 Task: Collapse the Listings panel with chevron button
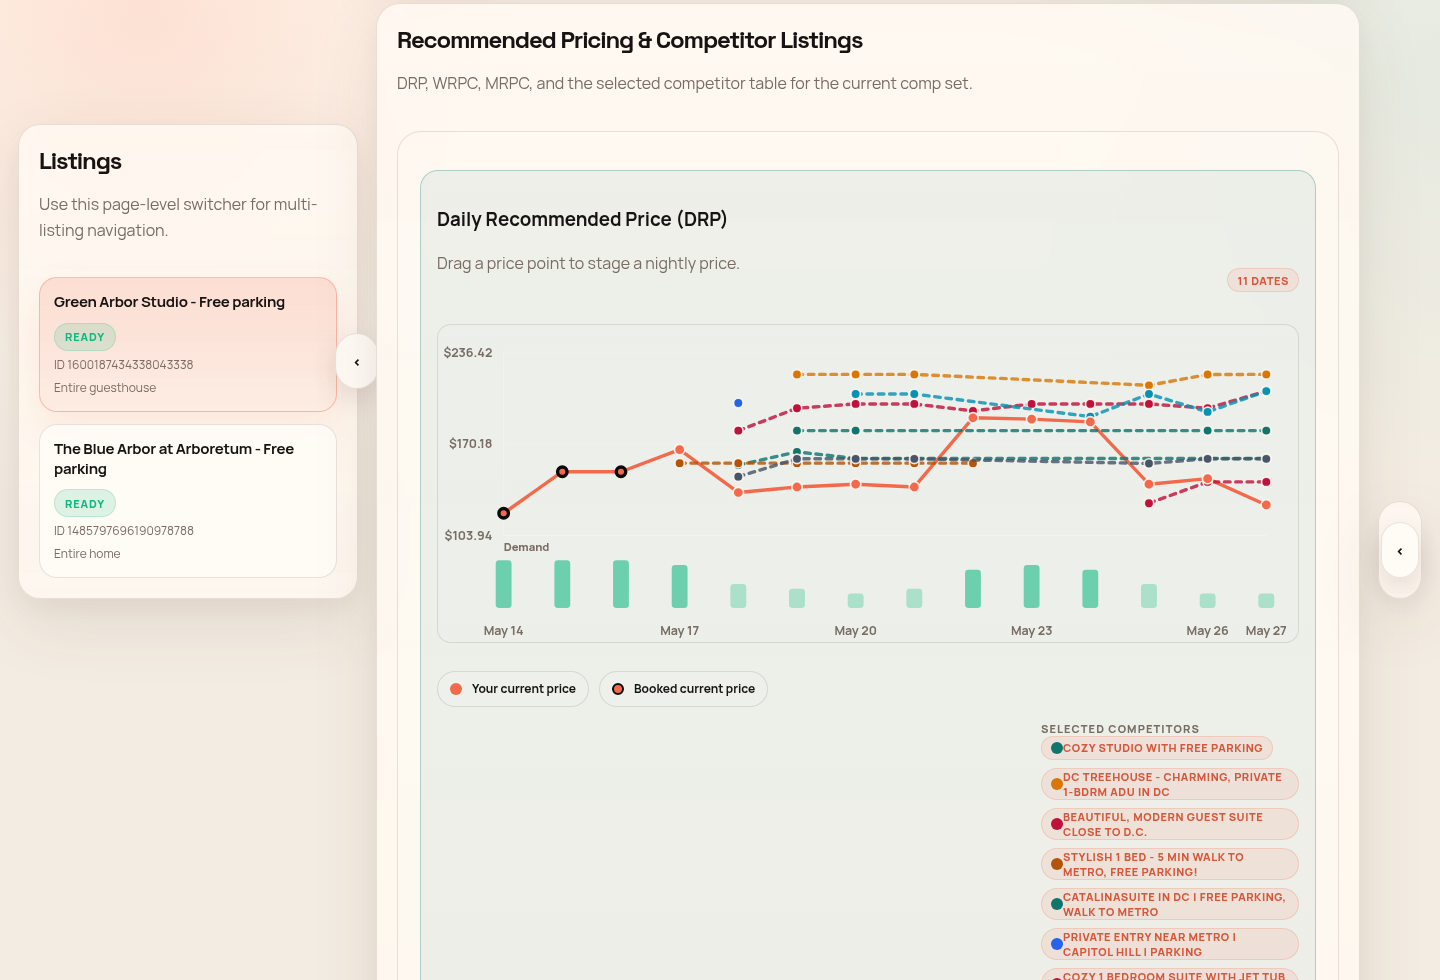pos(356,362)
